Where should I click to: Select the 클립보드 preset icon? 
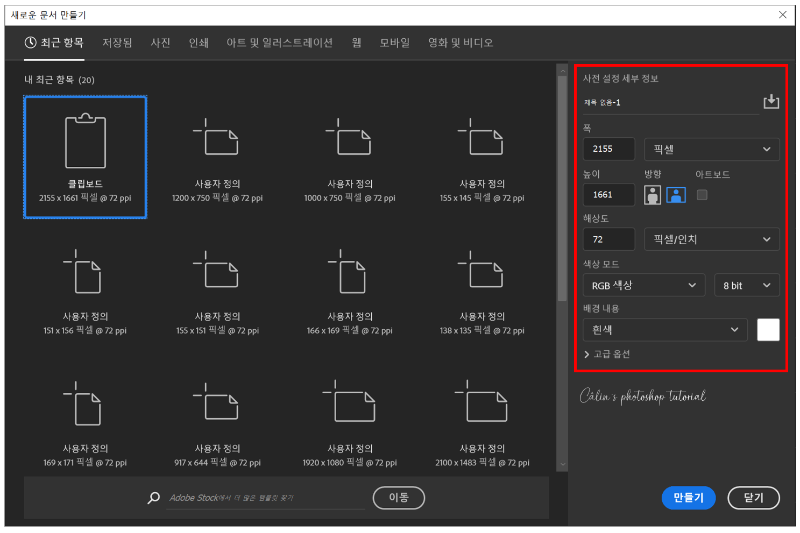pyautogui.click(x=85, y=141)
